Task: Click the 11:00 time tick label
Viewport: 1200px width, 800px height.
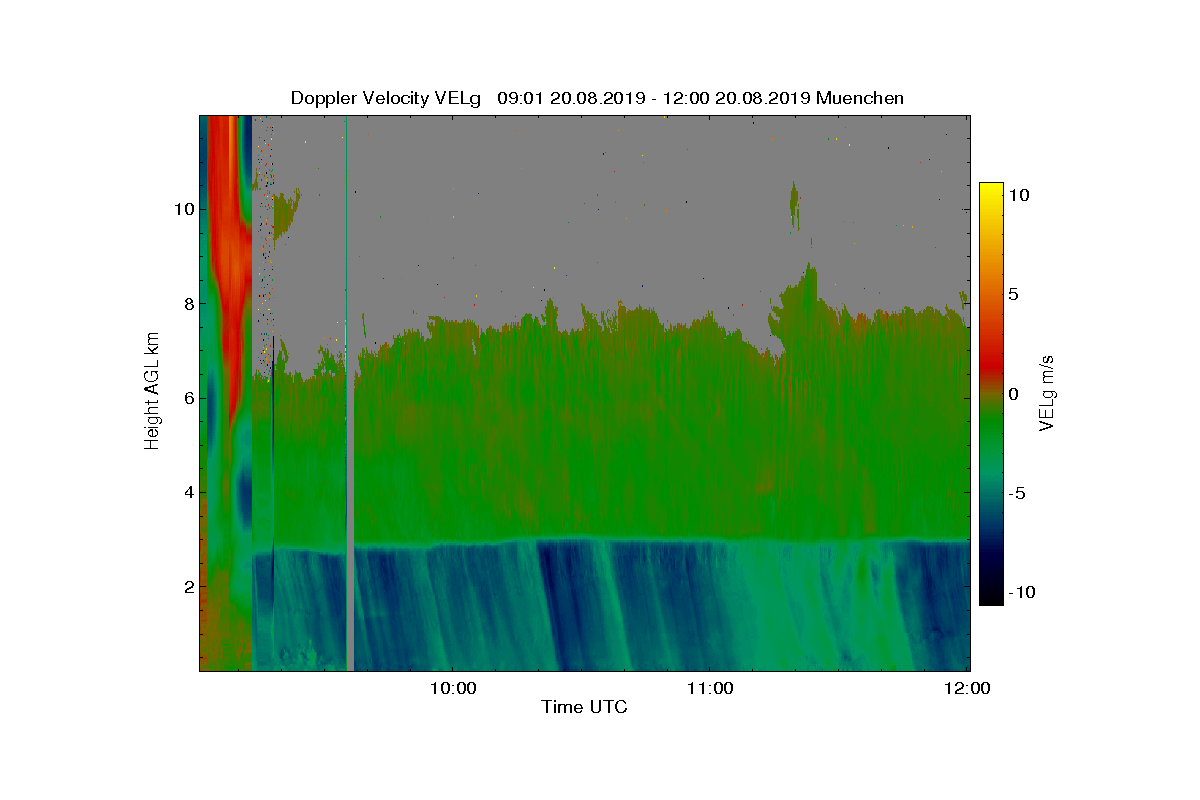Action: [x=710, y=688]
